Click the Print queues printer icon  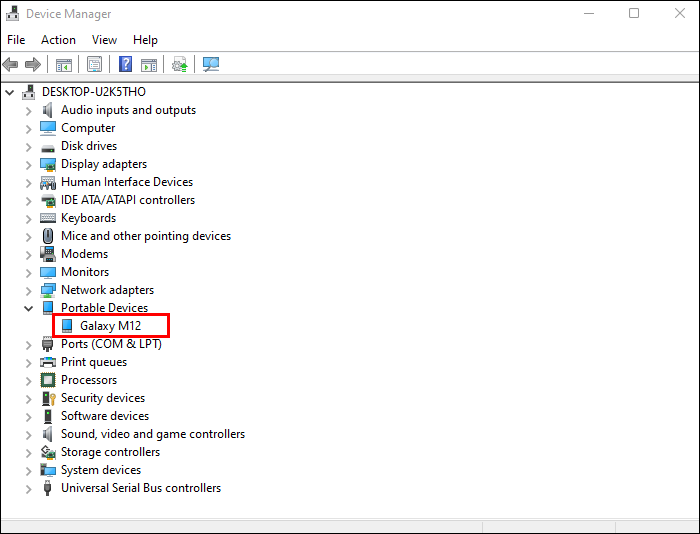click(x=48, y=362)
